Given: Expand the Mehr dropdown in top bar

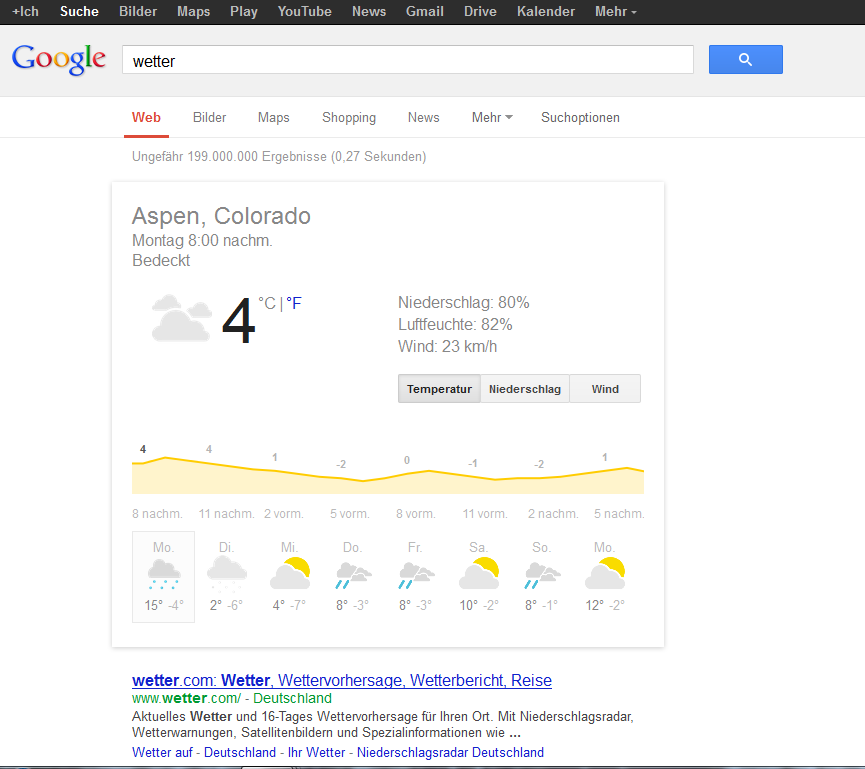Looking at the screenshot, I should [x=616, y=12].
